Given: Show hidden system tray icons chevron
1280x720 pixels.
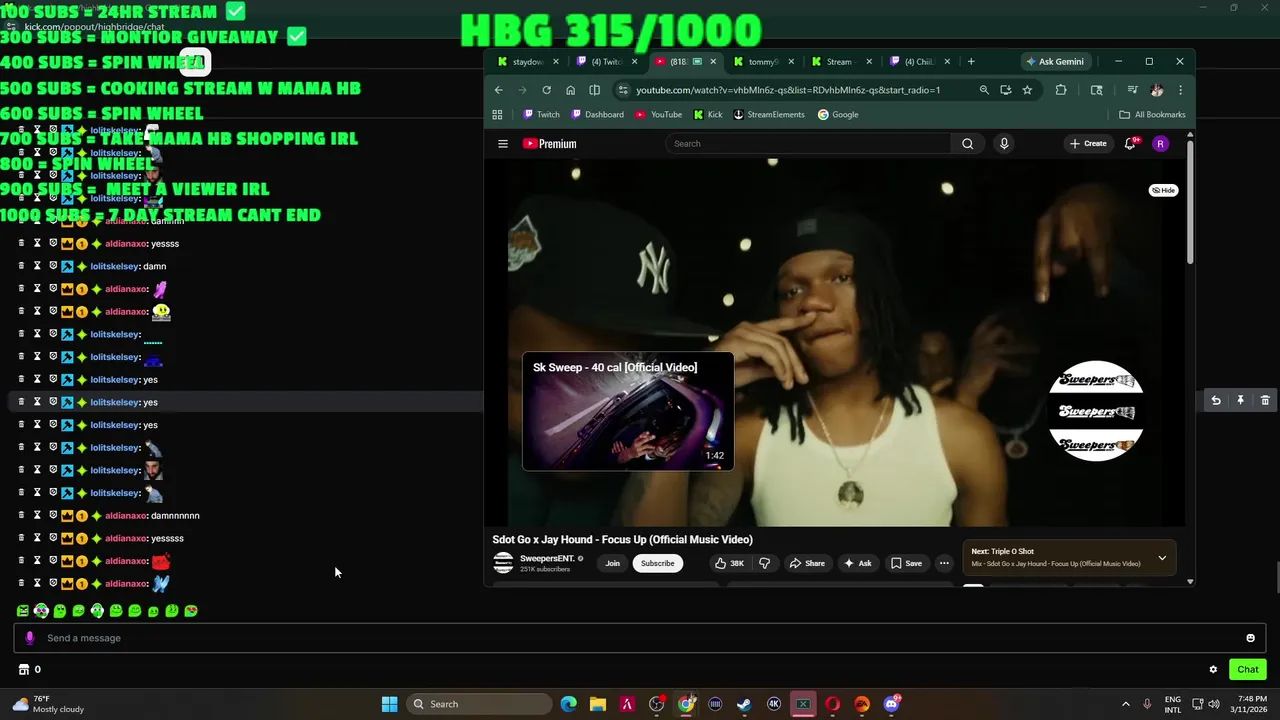Looking at the screenshot, I should [1125, 704].
